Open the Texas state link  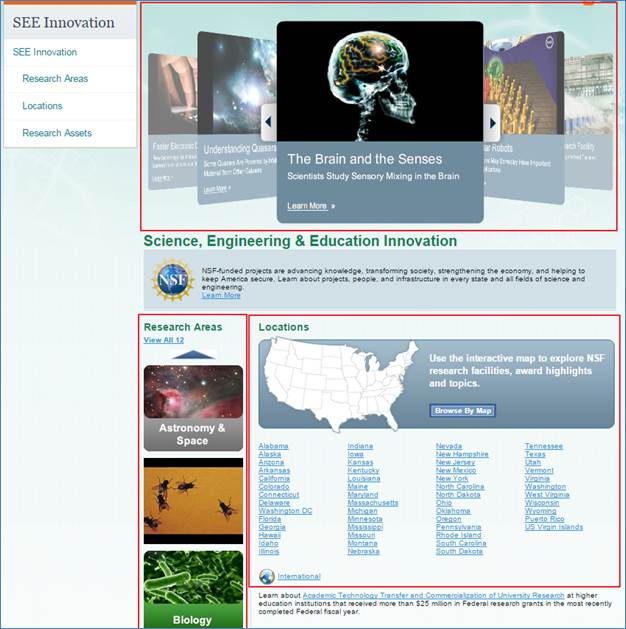pyautogui.click(x=535, y=454)
